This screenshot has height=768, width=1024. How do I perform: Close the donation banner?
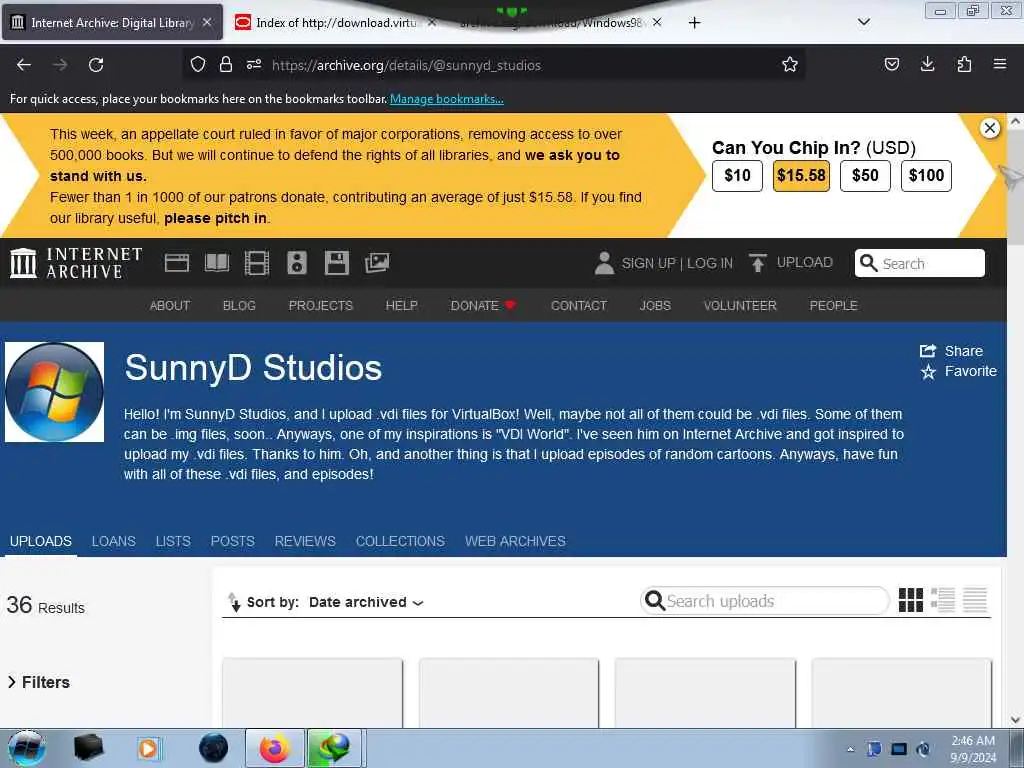(x=990, y=128)
